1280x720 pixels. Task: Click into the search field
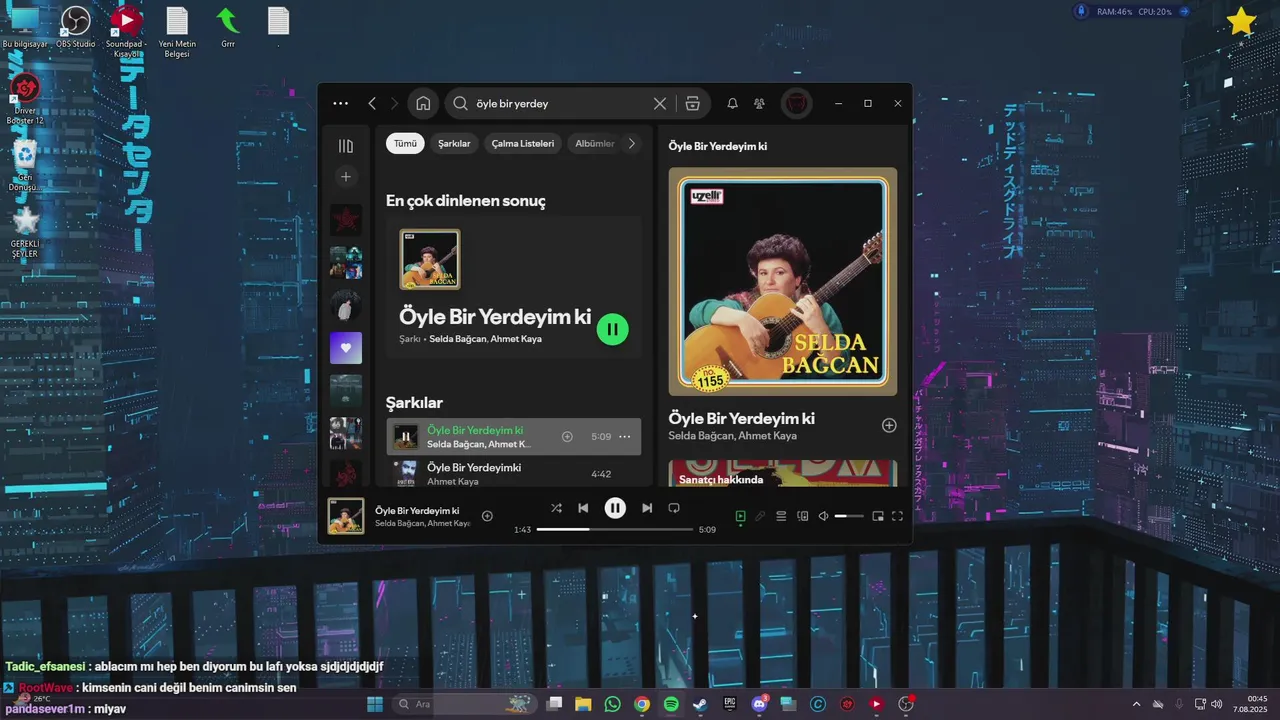[x=560, y=103]
